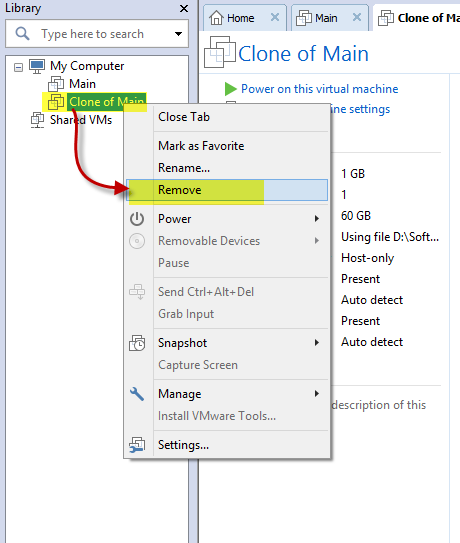Screen dimensions: 460x543
Task: Click the My Computer monitor icon
Action: 37,66
